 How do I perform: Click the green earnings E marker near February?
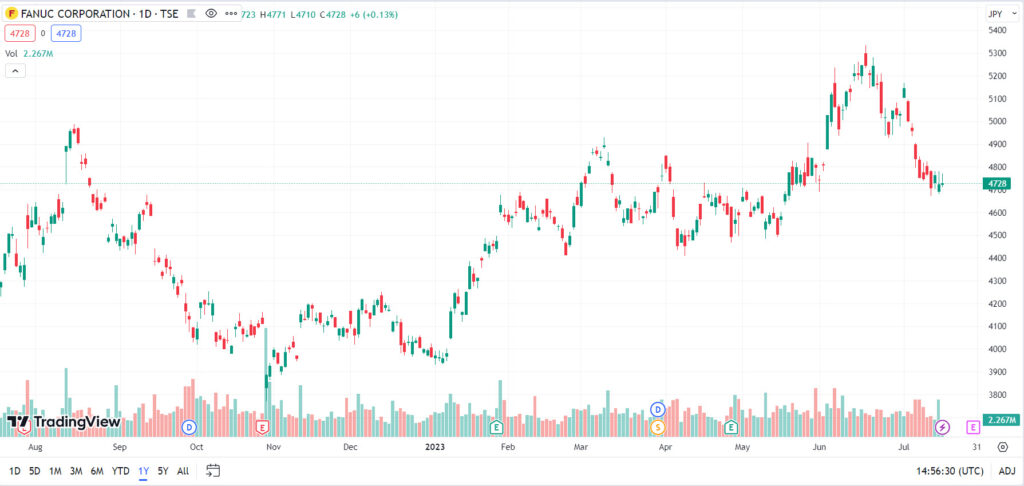[x=497, y=427]
